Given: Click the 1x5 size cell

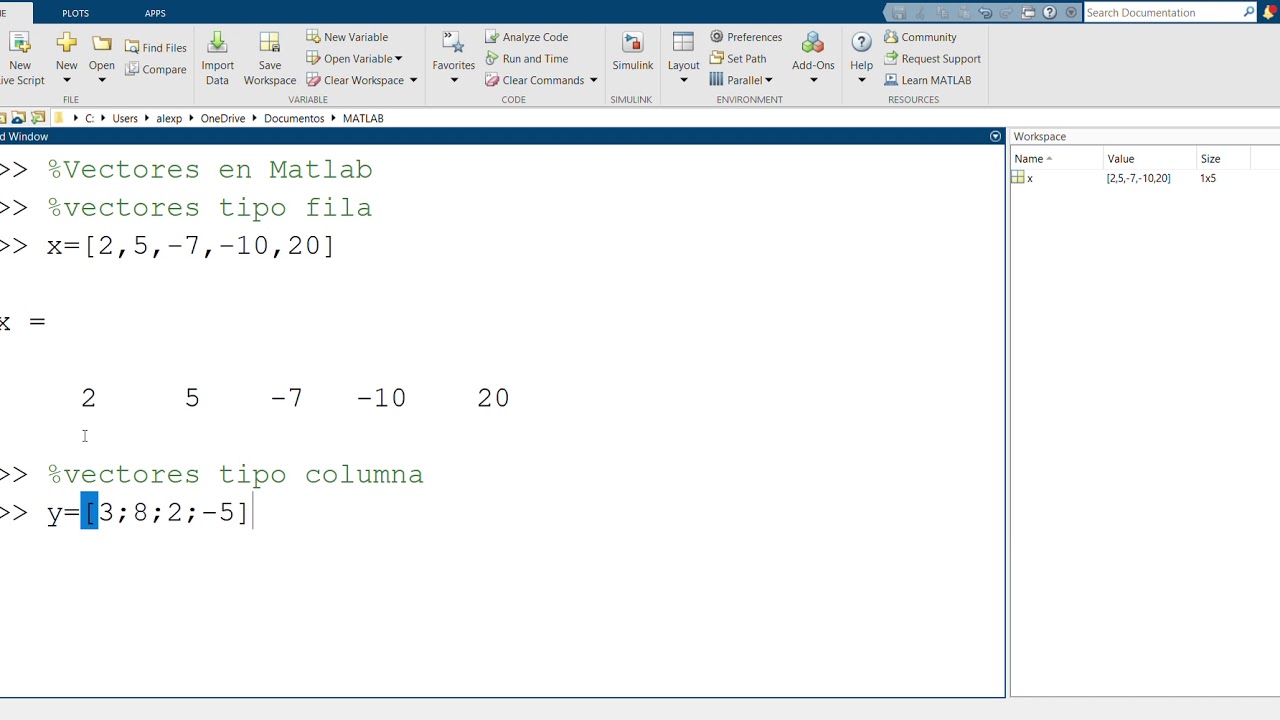Looking at the screenshot, I should 1208,178.
